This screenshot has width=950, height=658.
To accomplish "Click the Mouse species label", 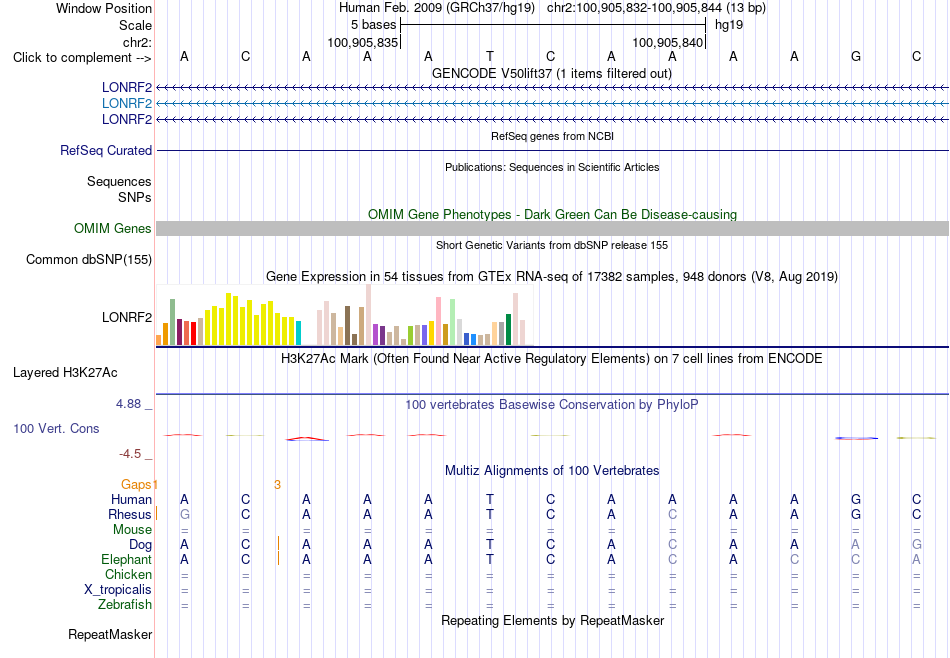I will (x=132, y=530).
